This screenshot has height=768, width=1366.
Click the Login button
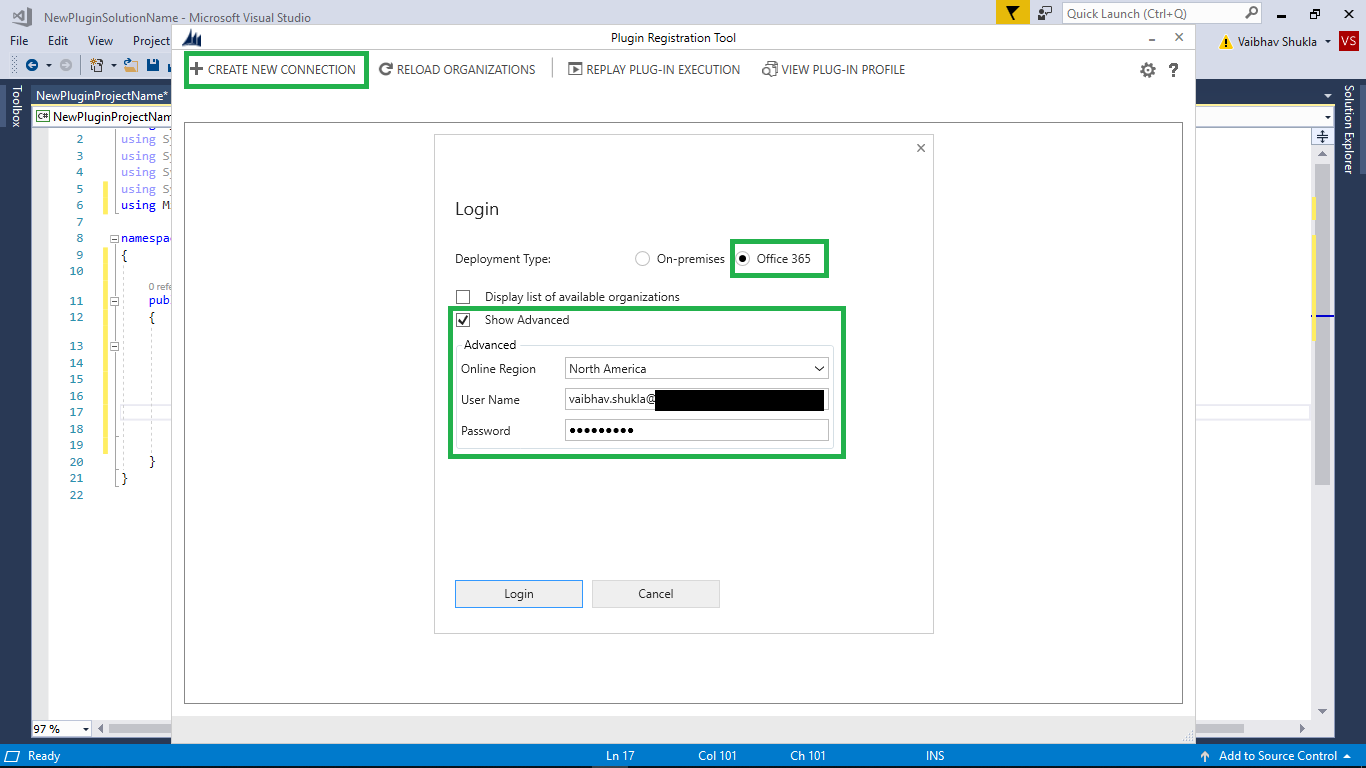point(518,593)
